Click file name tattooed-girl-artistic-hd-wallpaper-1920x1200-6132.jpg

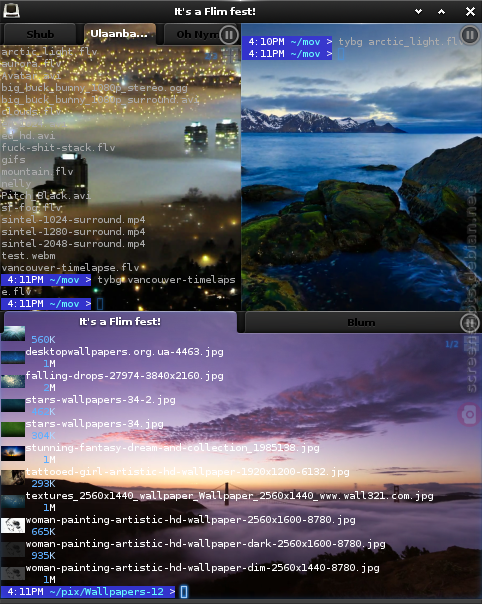tap(188, 472)
